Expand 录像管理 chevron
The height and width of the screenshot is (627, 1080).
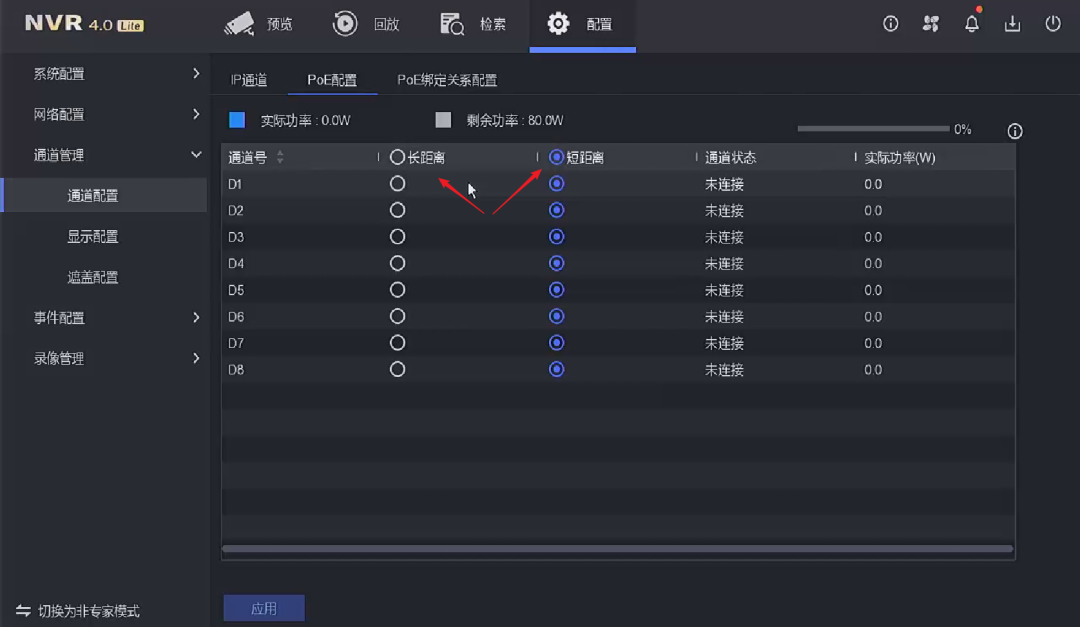coord(196,358)
